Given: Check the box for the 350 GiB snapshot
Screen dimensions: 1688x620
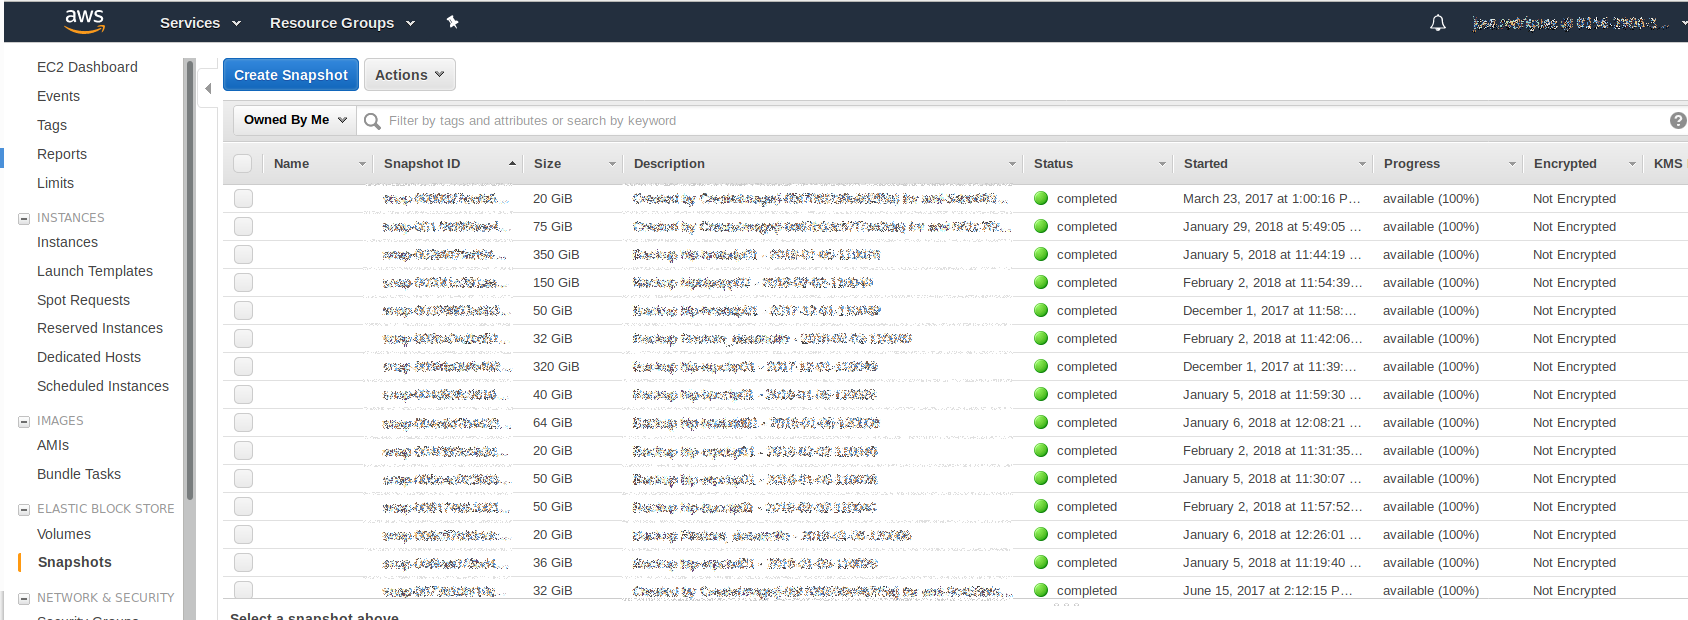Looking at the screenshot, I should tap(243, 255).
